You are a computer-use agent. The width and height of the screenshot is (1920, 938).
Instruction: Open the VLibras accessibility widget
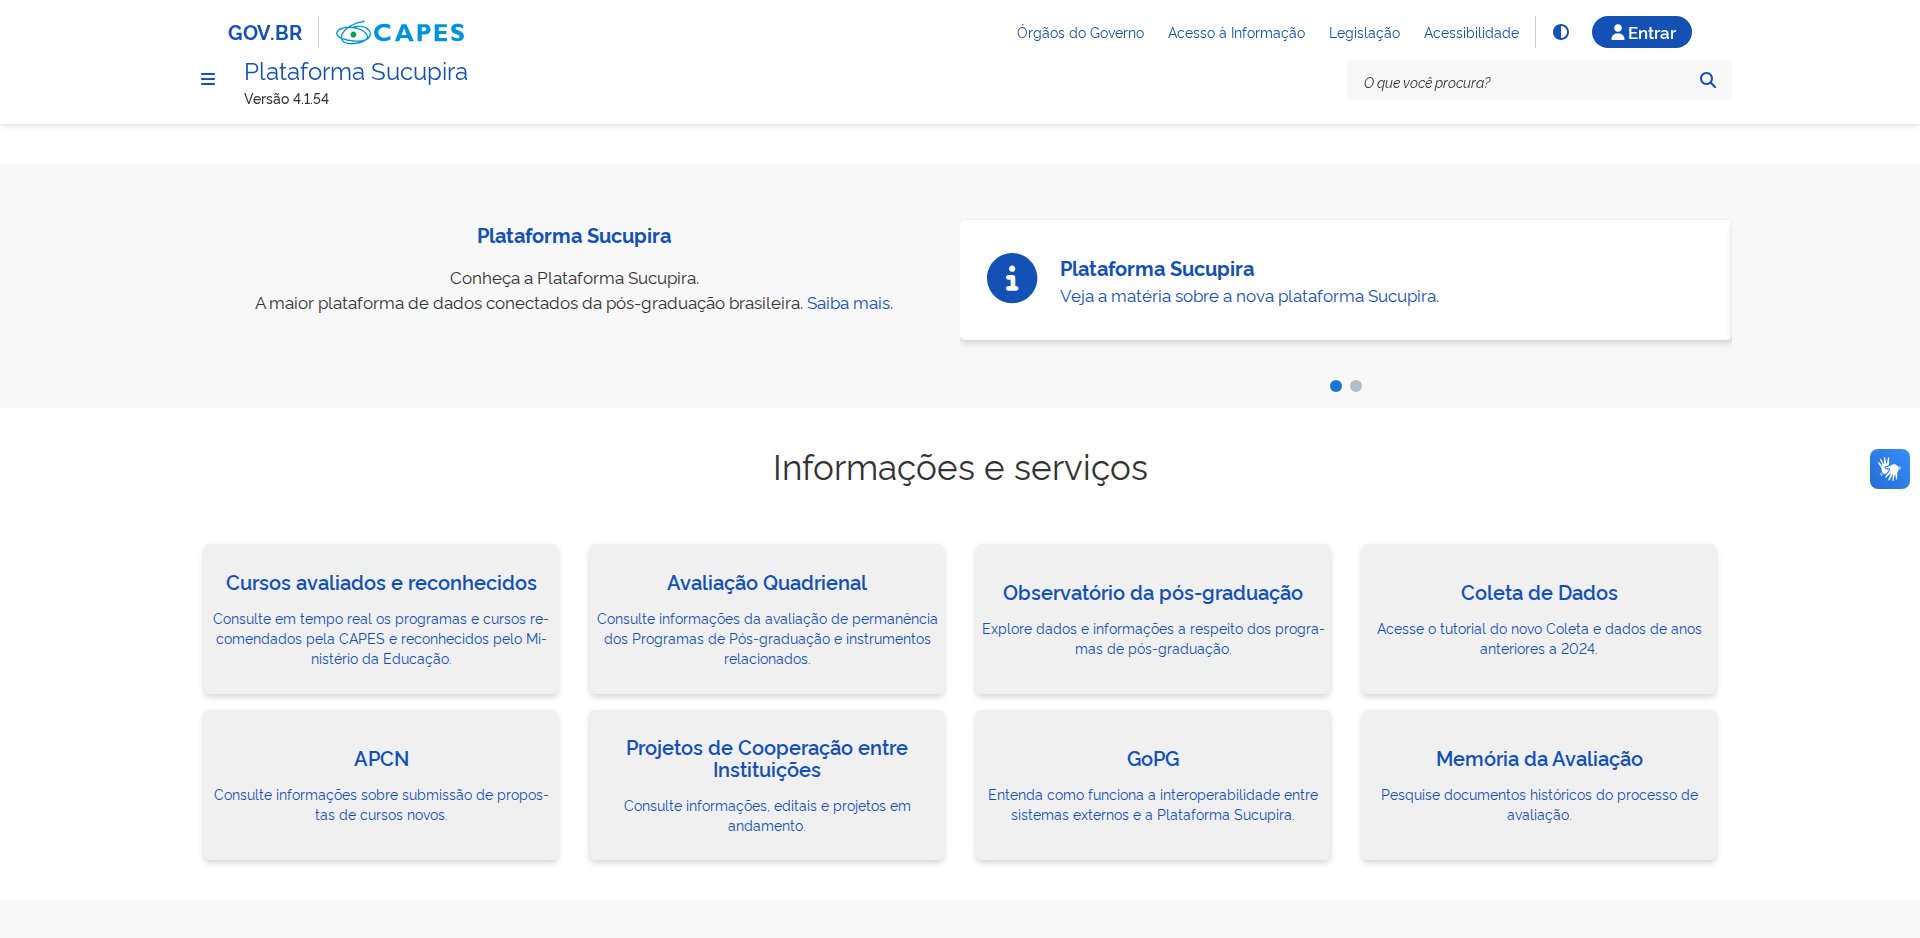[1890, 469]
